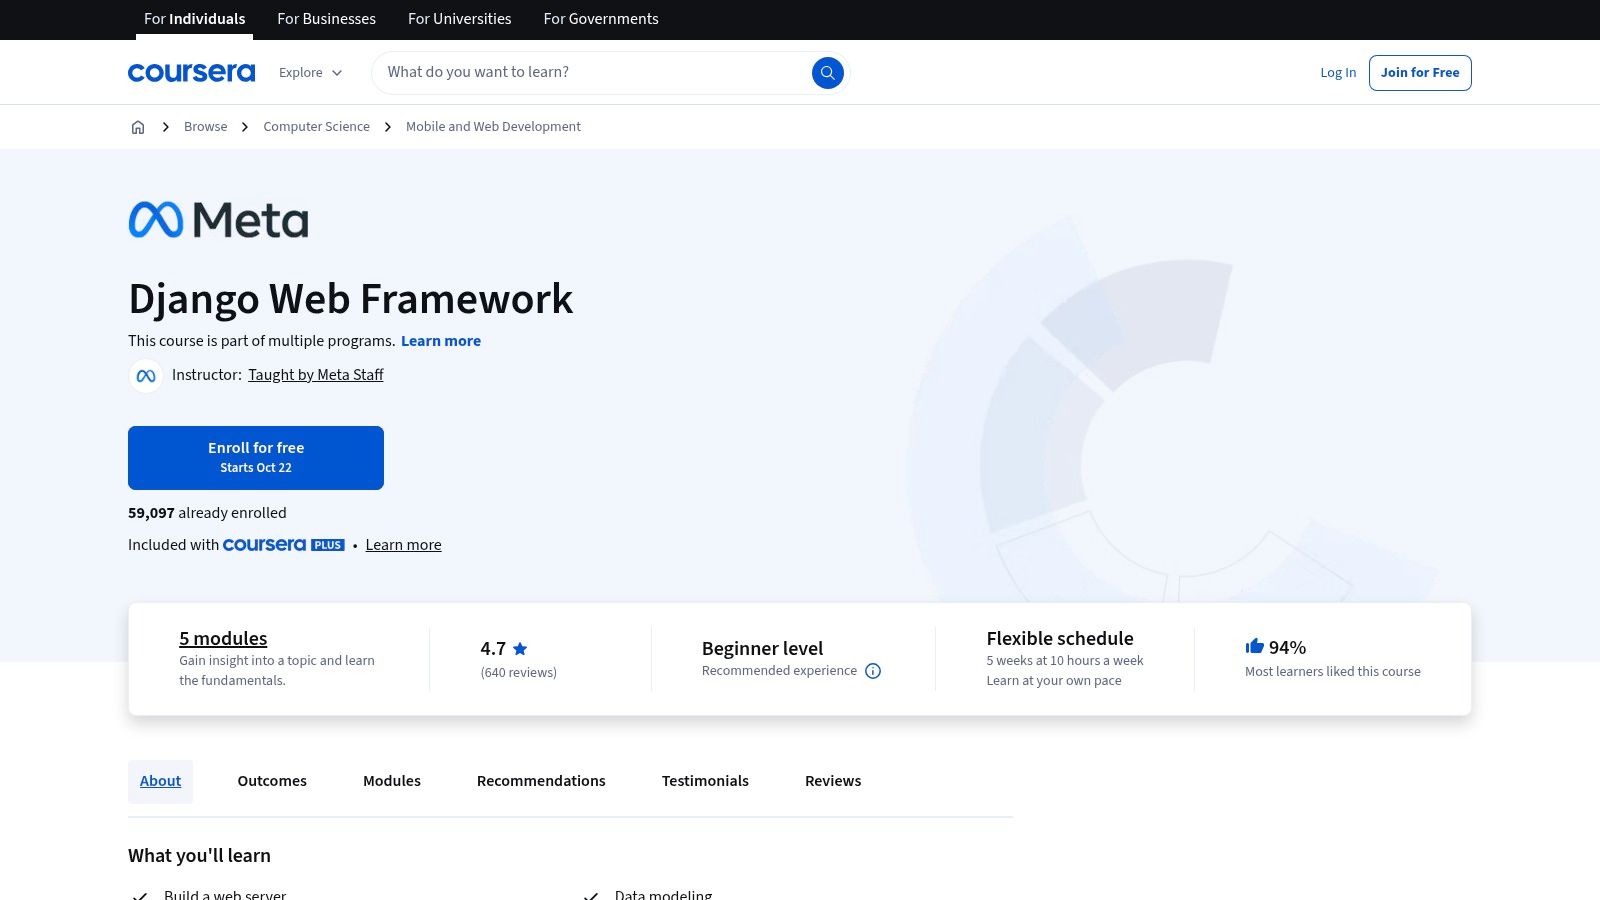Click the thumbs-up 94% icon
The width and height of the screenshot is (1600, 900).
[x=1254, y=647]
